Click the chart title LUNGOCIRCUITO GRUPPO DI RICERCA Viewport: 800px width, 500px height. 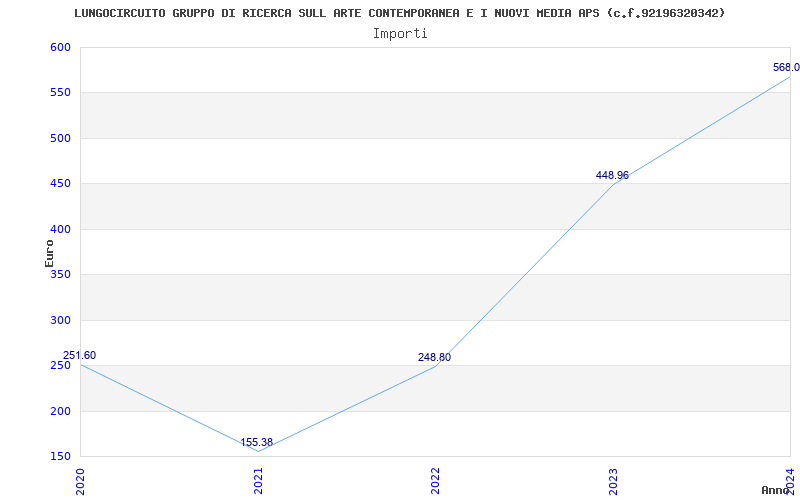click(399, 13)
